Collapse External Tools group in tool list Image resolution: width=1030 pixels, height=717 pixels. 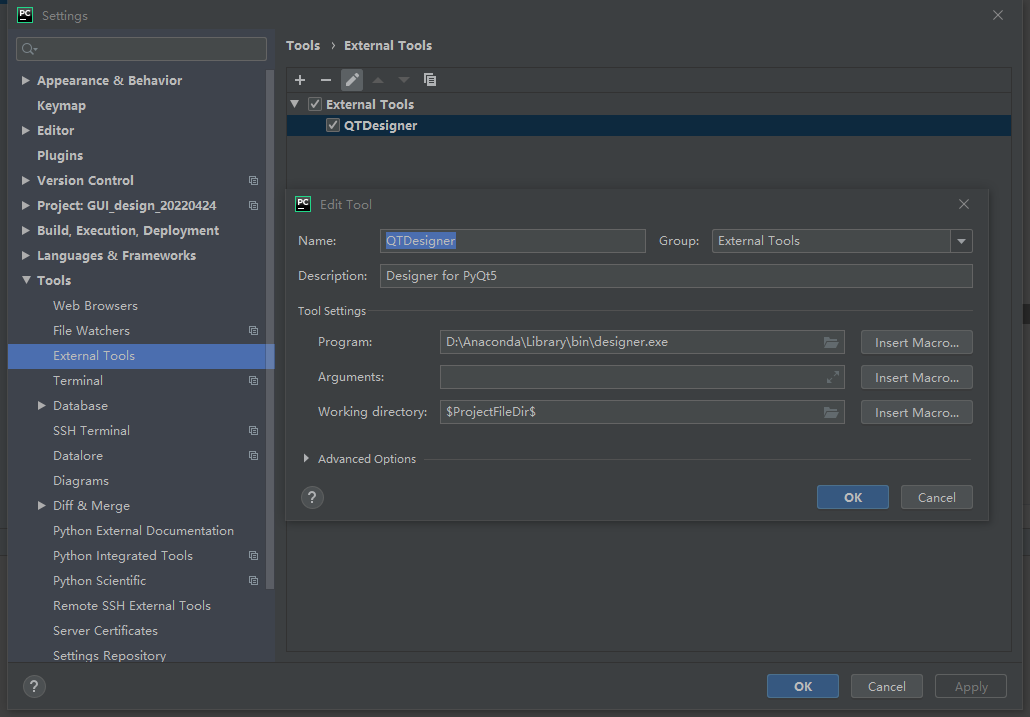click(x=295, y=104)
